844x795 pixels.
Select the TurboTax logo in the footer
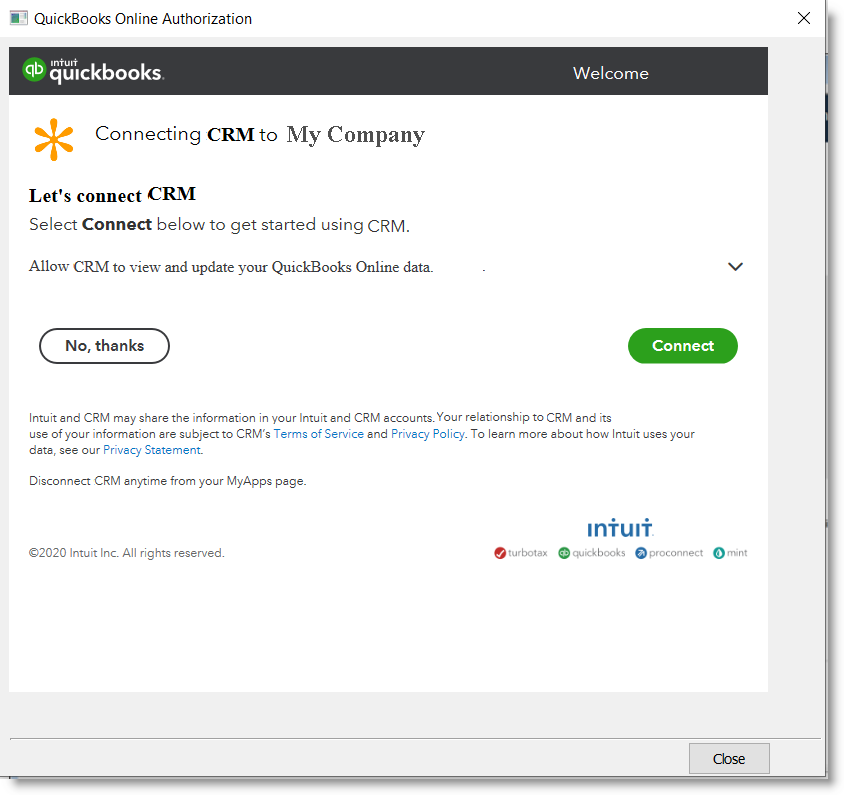click(x=521, y=553)
